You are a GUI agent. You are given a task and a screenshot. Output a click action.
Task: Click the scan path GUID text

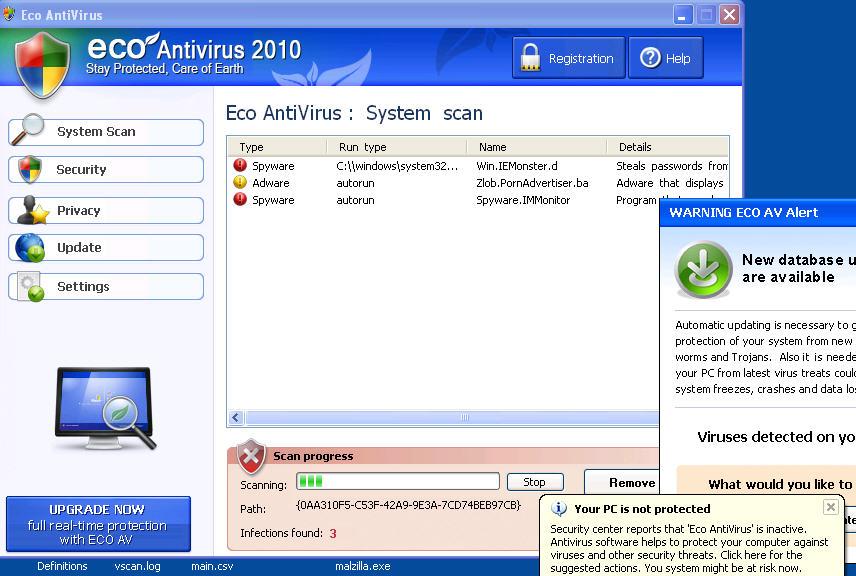pos(408,505)
